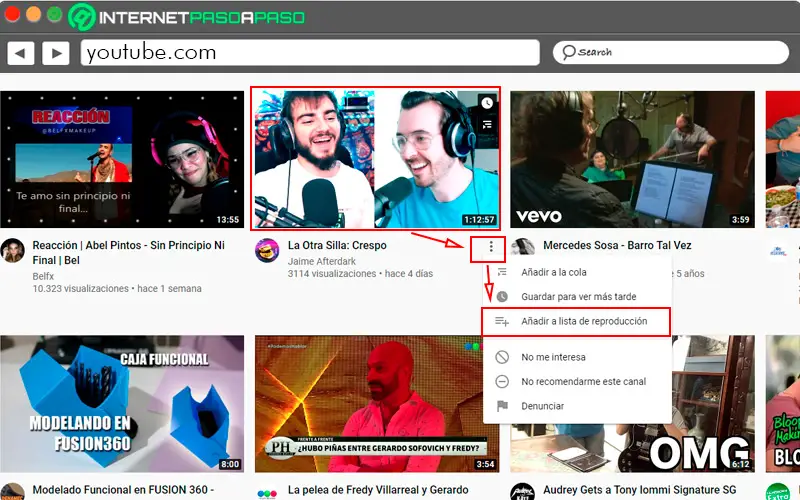
Task: Click the 3:54 duration badge
Action: (485, 464)
